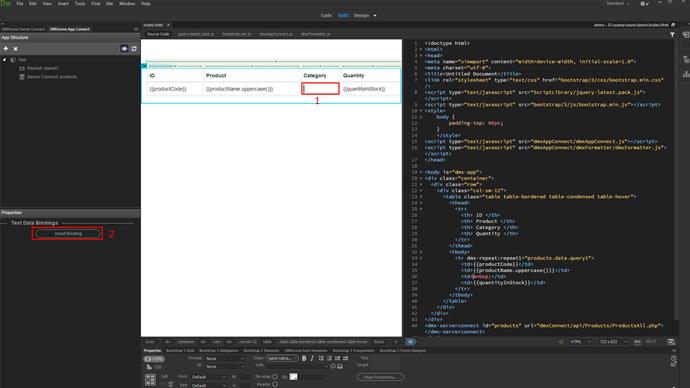Viewport: 690px width, 388px height.
Task: Click the {{productCode}} cell in design view
Action: coord(175,89)
